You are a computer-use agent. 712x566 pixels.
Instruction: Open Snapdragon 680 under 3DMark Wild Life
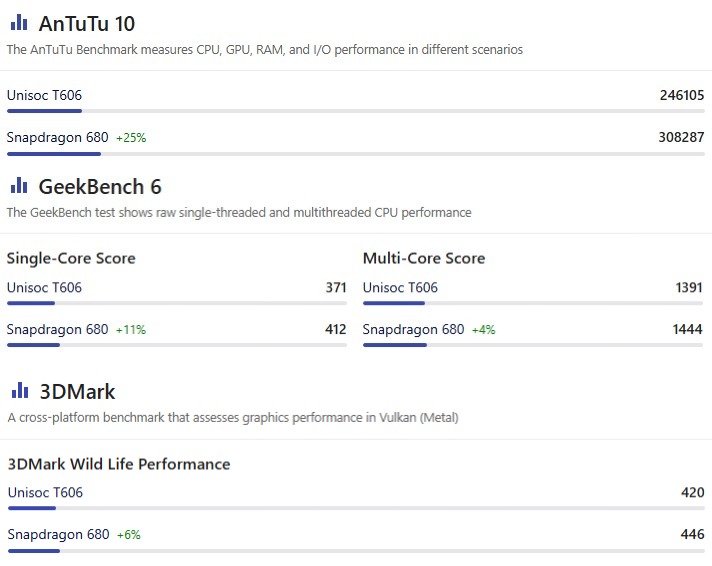tap(58, 534)
